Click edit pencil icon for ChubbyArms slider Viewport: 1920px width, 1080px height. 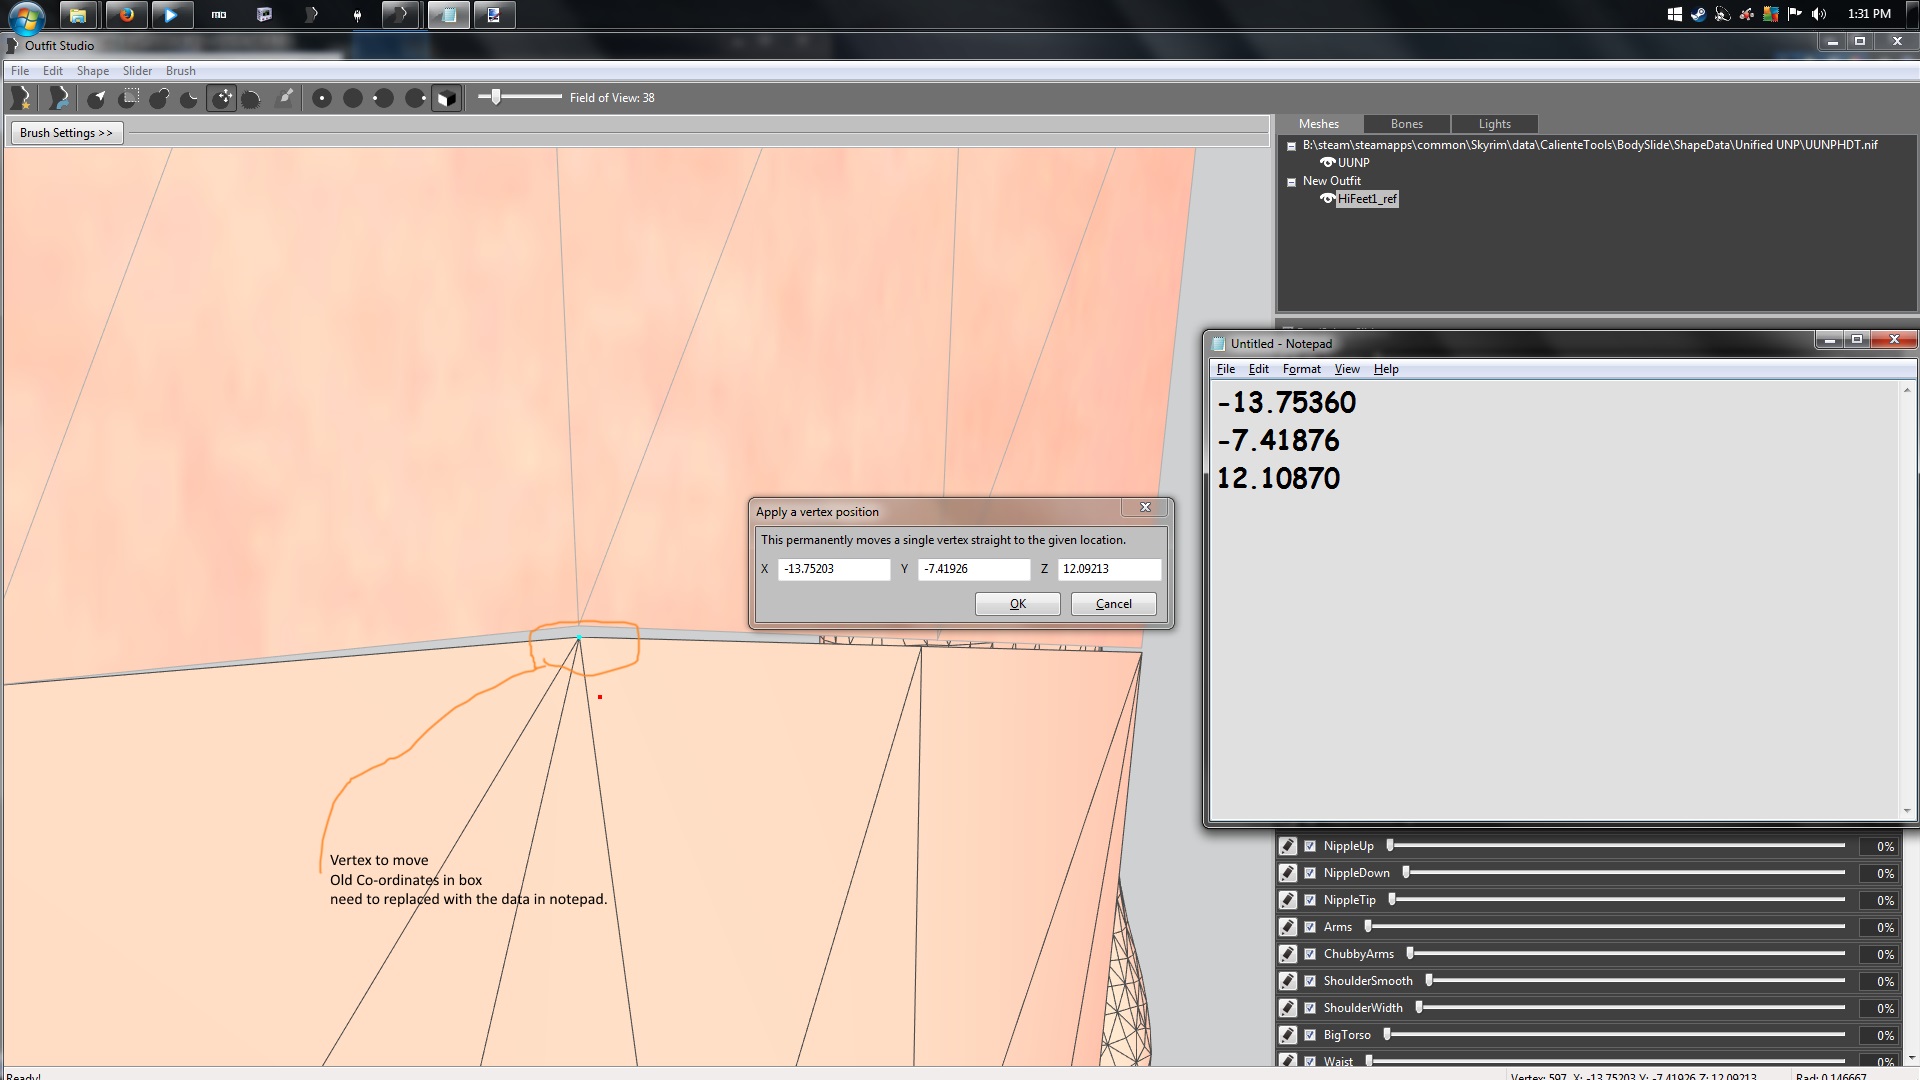click(1288, 954)
